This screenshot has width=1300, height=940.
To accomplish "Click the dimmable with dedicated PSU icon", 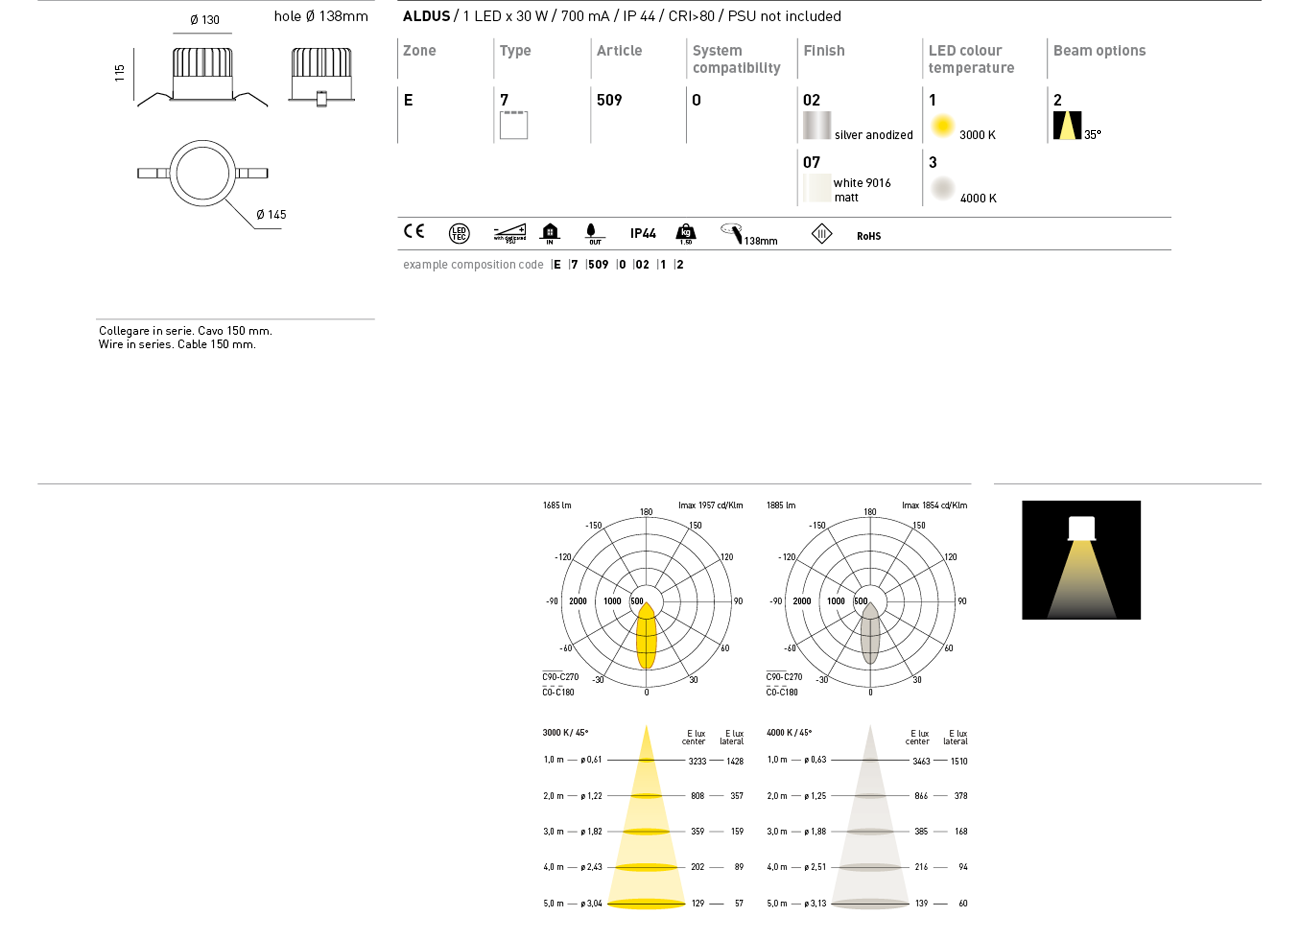I will [x=509, y=233].
